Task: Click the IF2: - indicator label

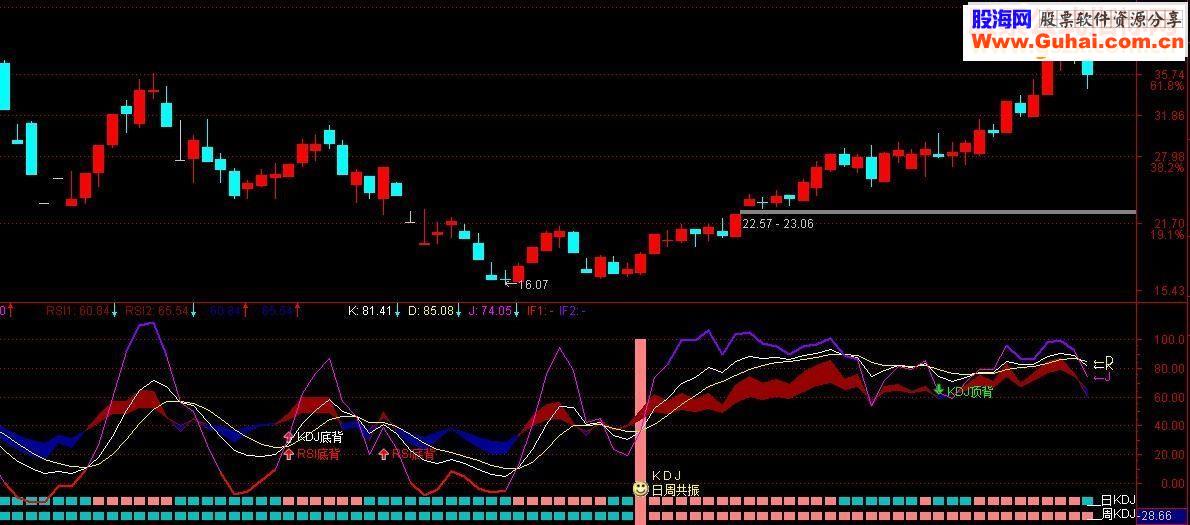Action: tap(572, 310)
